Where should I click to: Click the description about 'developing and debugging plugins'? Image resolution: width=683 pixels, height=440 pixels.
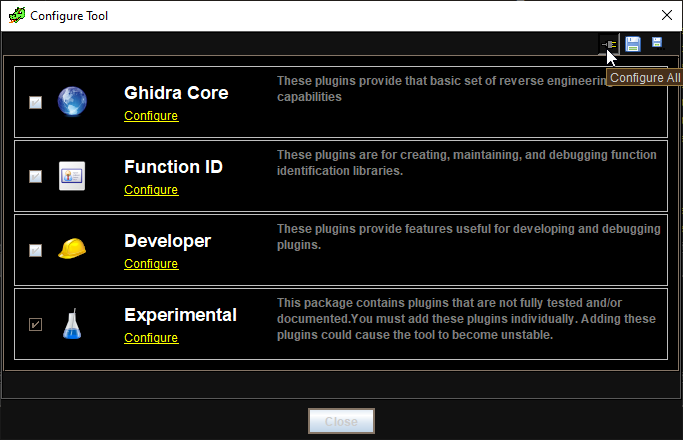click(469, 237)
